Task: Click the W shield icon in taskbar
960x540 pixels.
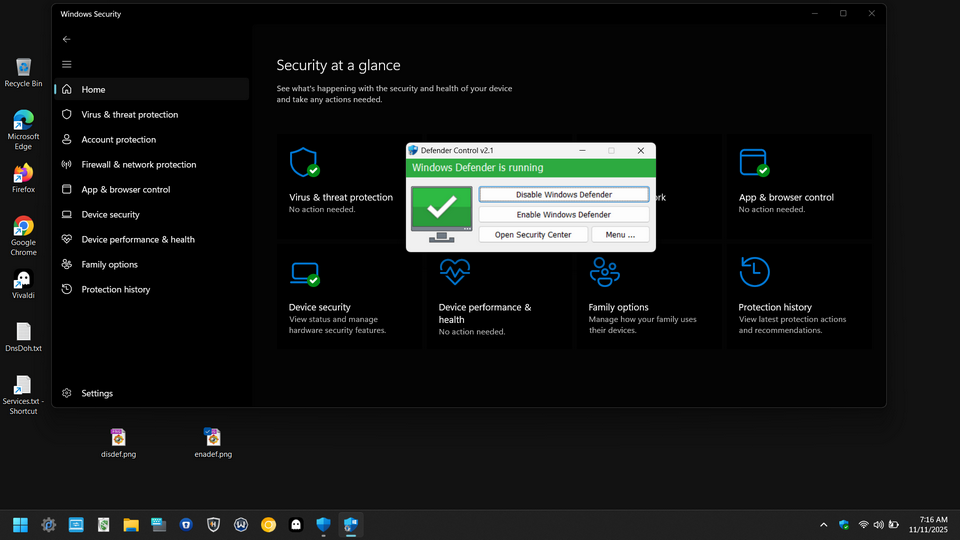Action: pos(241,525)
